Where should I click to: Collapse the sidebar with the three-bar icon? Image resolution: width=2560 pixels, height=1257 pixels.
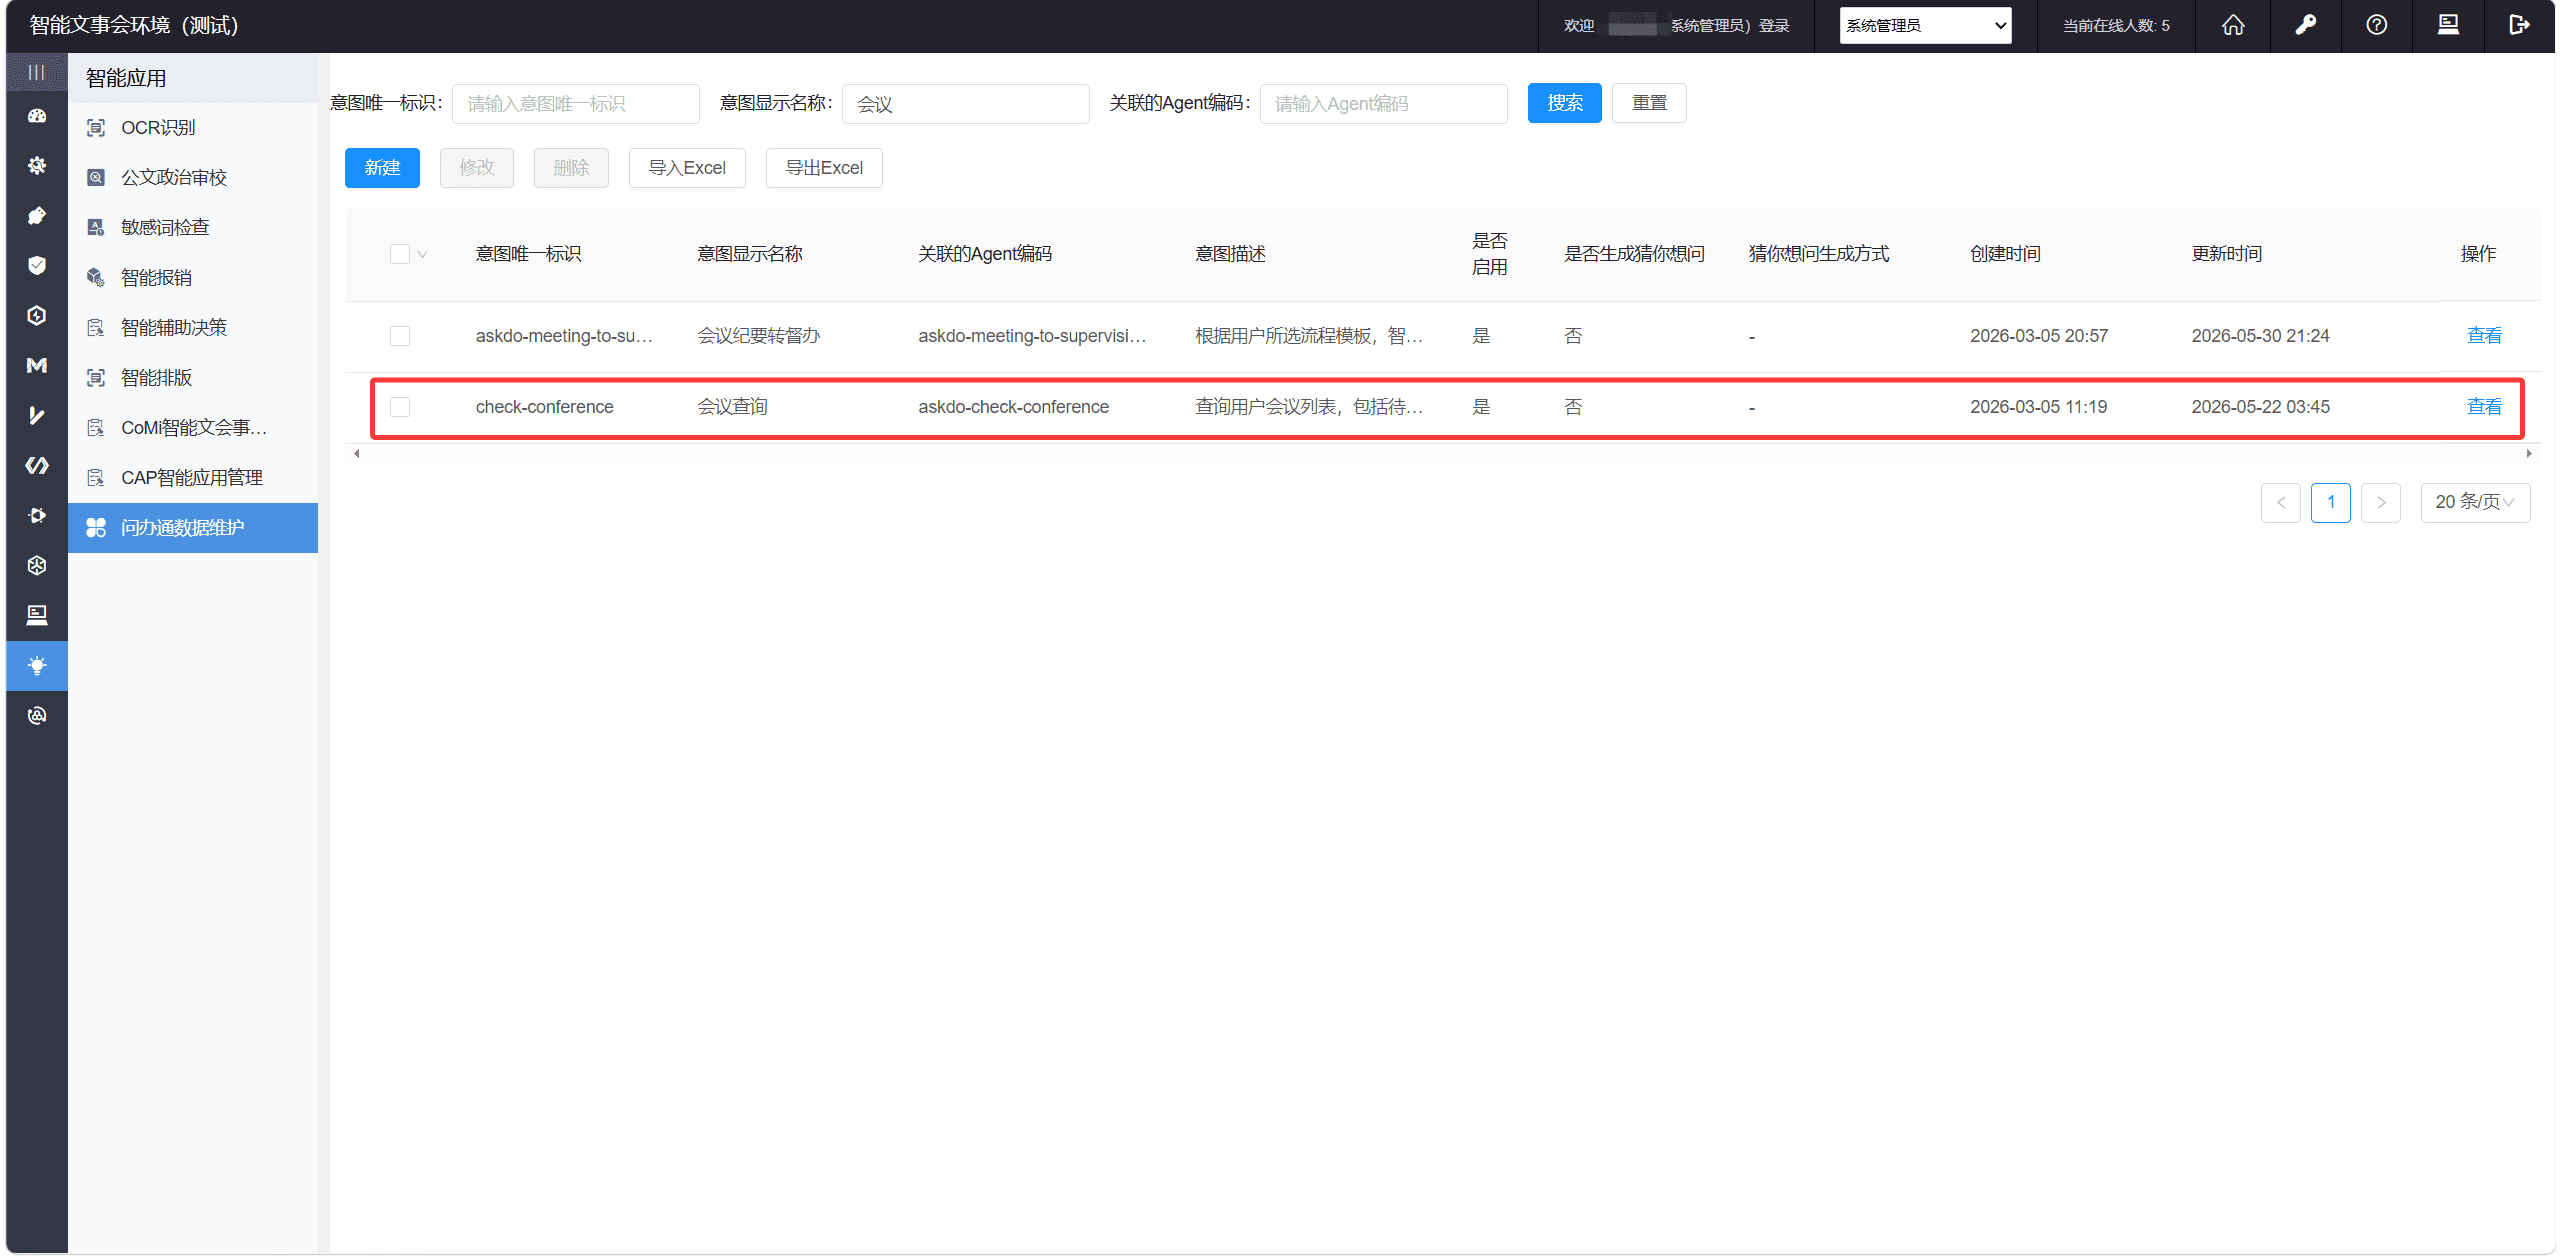pos(37,73)
